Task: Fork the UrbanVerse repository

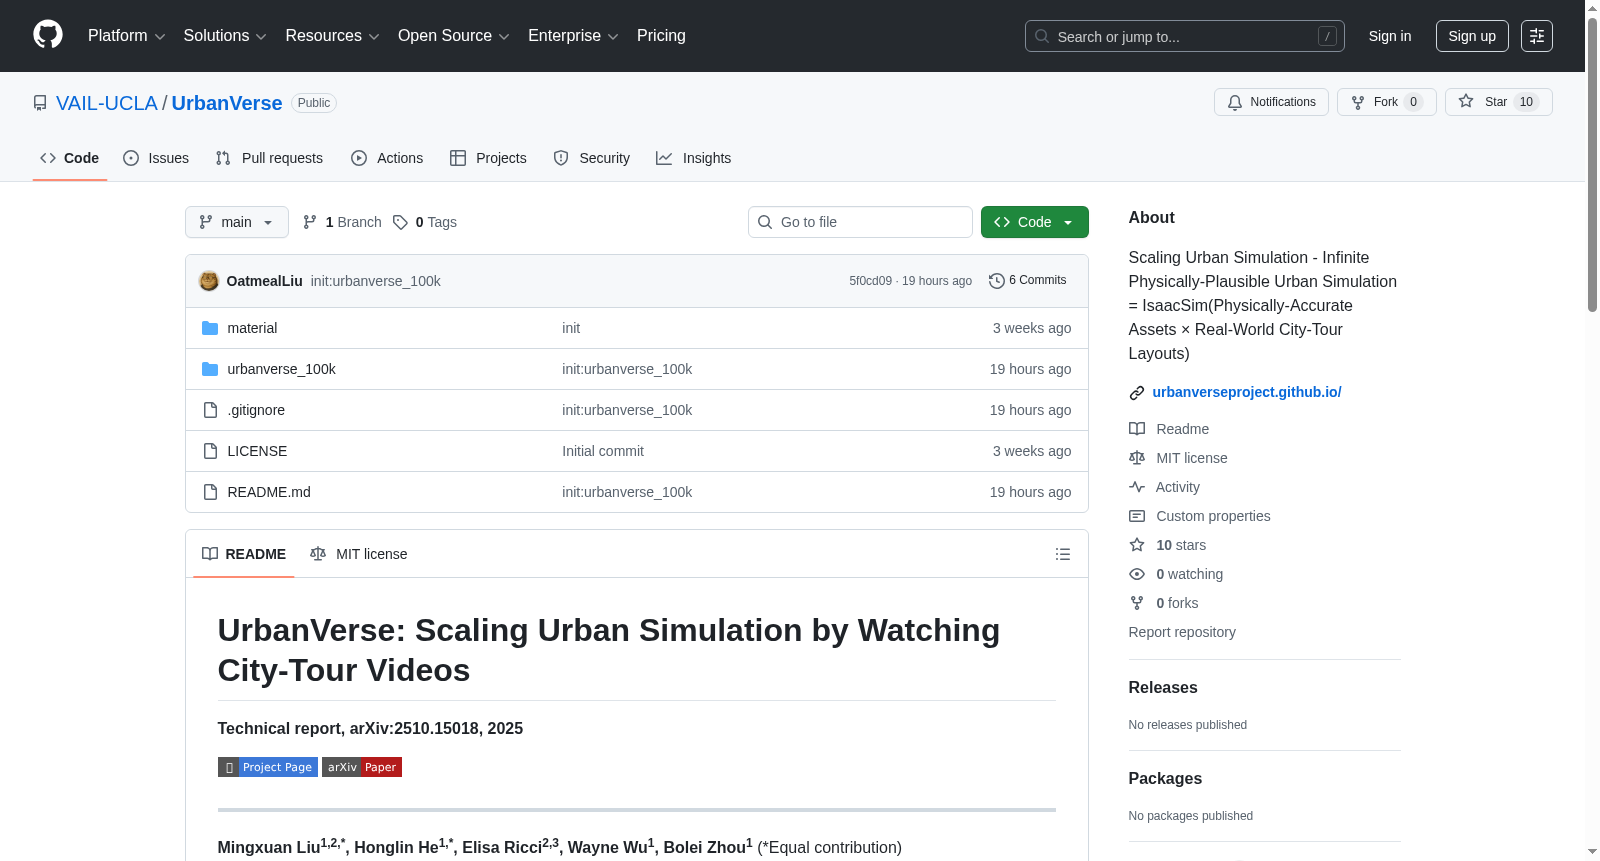Action: (x=1386, y=102)
